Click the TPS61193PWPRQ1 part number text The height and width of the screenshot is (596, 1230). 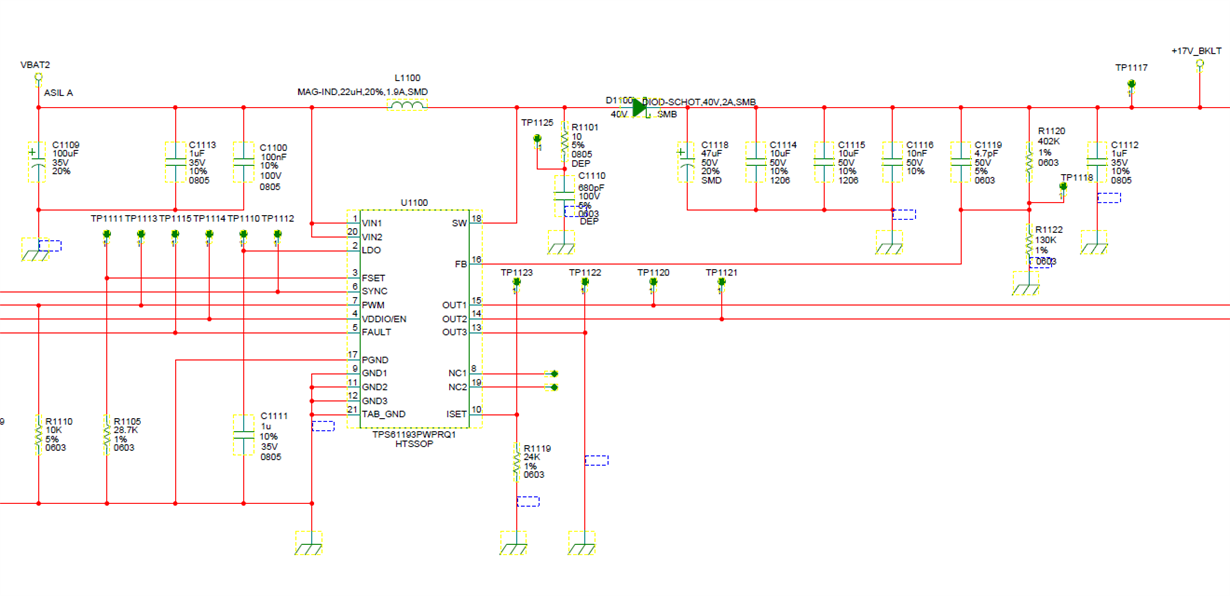[x=414, y=435]
